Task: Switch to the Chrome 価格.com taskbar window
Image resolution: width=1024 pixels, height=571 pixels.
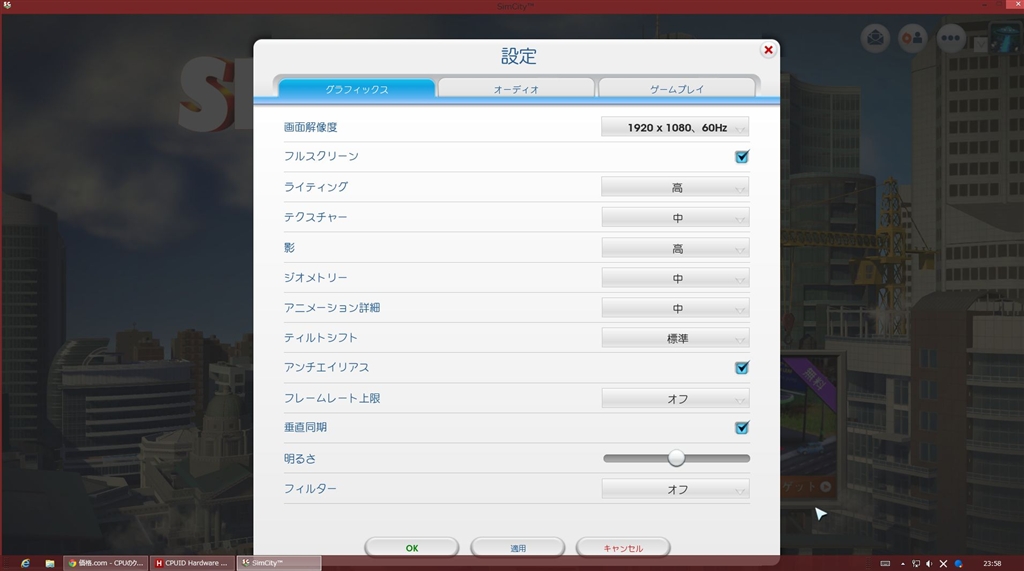Action: 106,563
